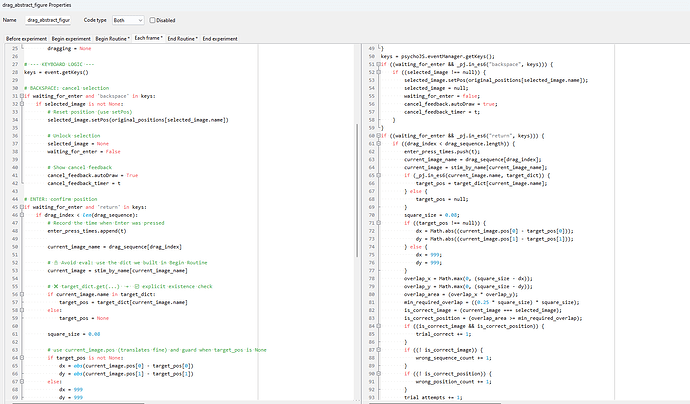The width and height of the screenshot is (690, 404).
Task: Collapse the fold marker at JavaScript line 50
Action: [x=379, y=64]
